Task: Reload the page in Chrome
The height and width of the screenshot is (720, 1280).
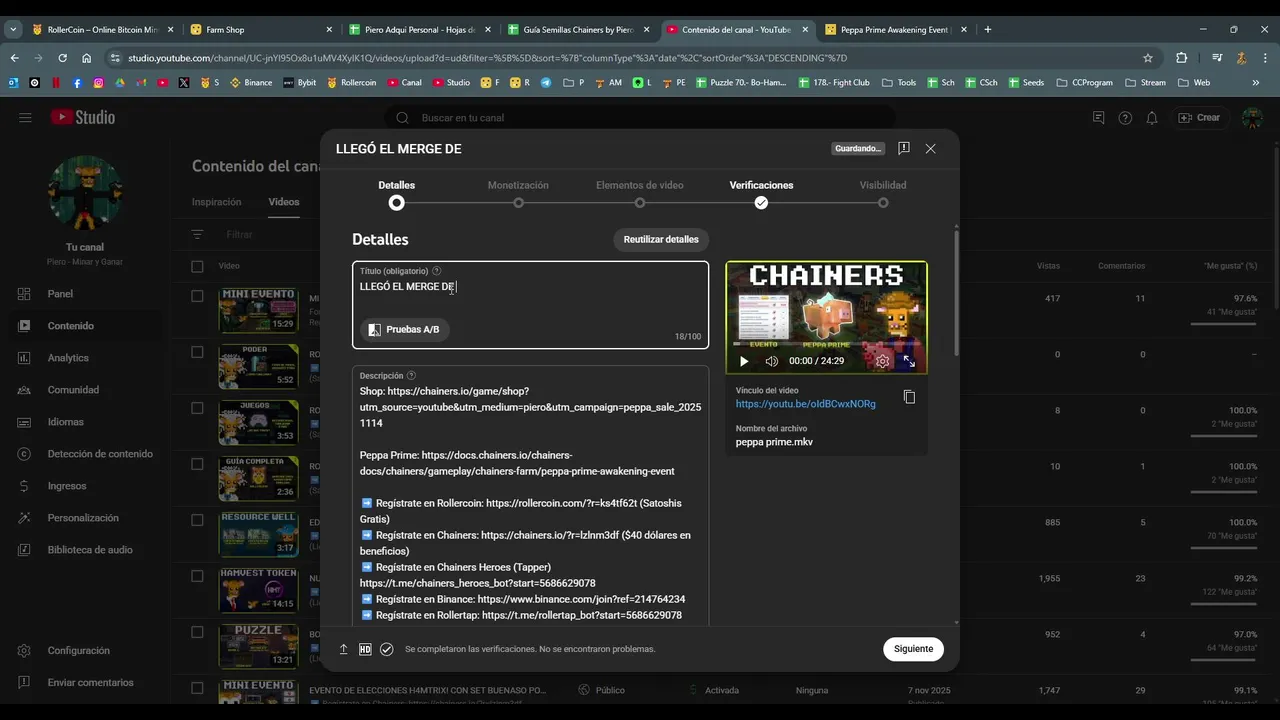Action: [x=62, y=58]
